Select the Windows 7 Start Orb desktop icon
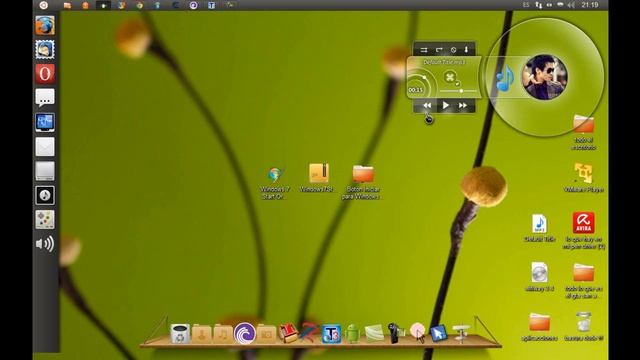Viewport: 640px width, 360px height. click(275, 183)
